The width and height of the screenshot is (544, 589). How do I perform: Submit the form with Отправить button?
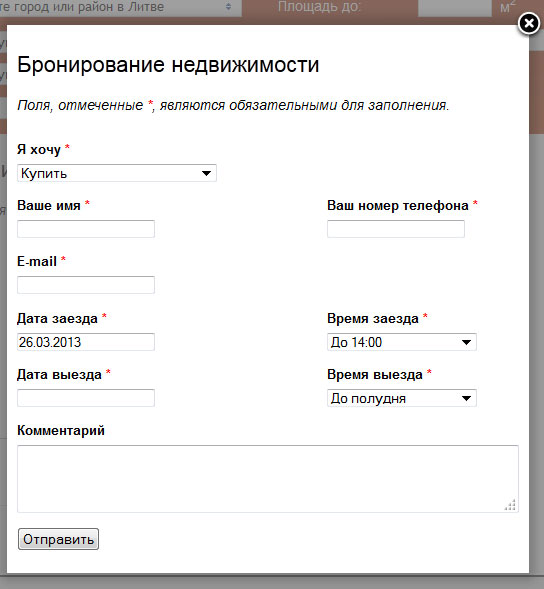click(x=59, y=539)
